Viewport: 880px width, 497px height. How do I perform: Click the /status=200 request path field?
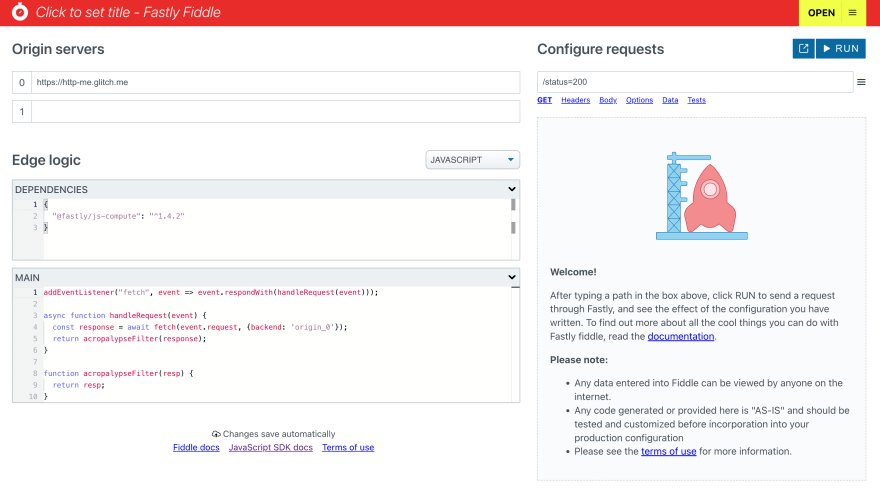tap(695, 82)
